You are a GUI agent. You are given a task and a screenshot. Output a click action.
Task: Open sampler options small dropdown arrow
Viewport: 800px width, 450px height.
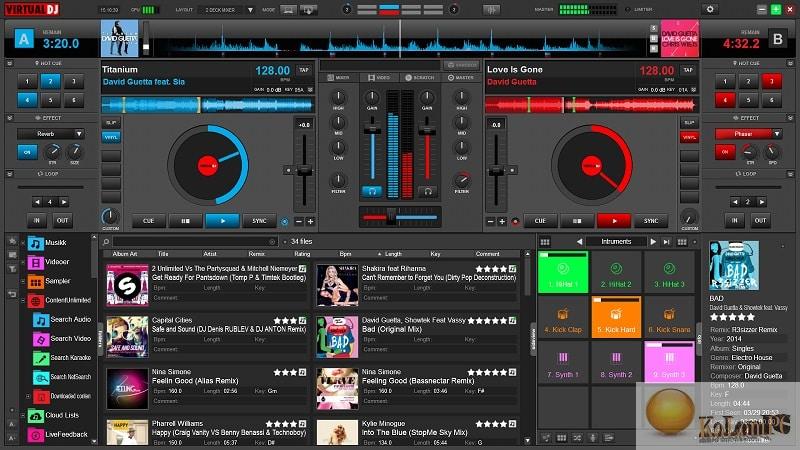coord(694,242)
